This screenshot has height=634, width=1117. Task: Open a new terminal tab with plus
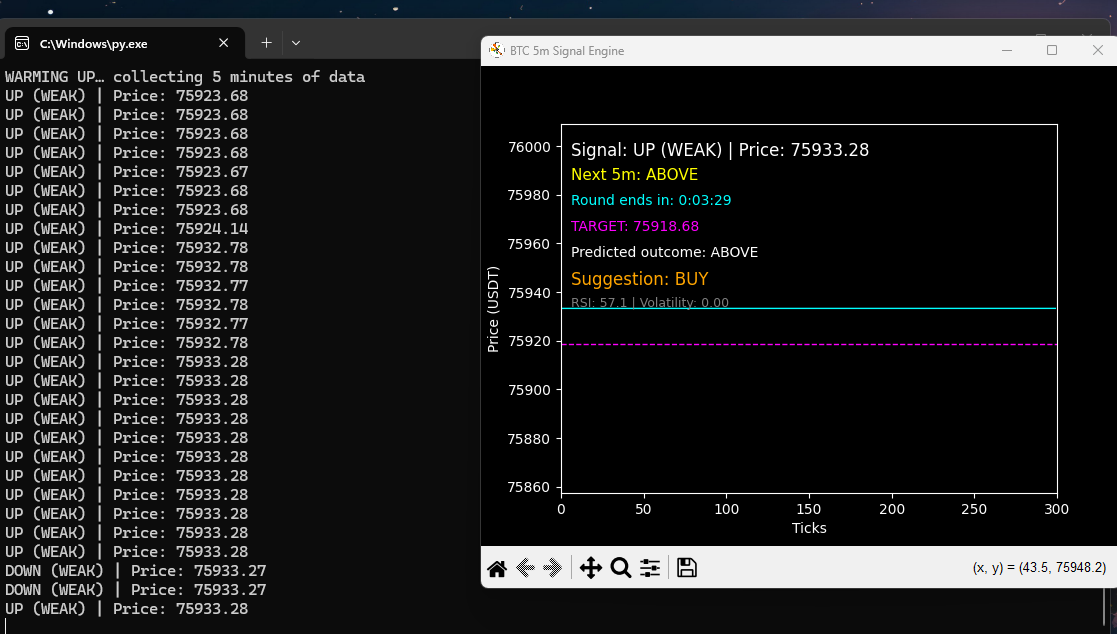coord(266,43)
